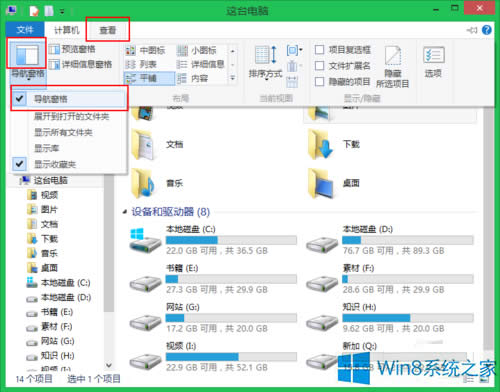Click the H: drive capacity bar
The height and width of the screenshot is (392, 500).
click(x=408, y=318)
